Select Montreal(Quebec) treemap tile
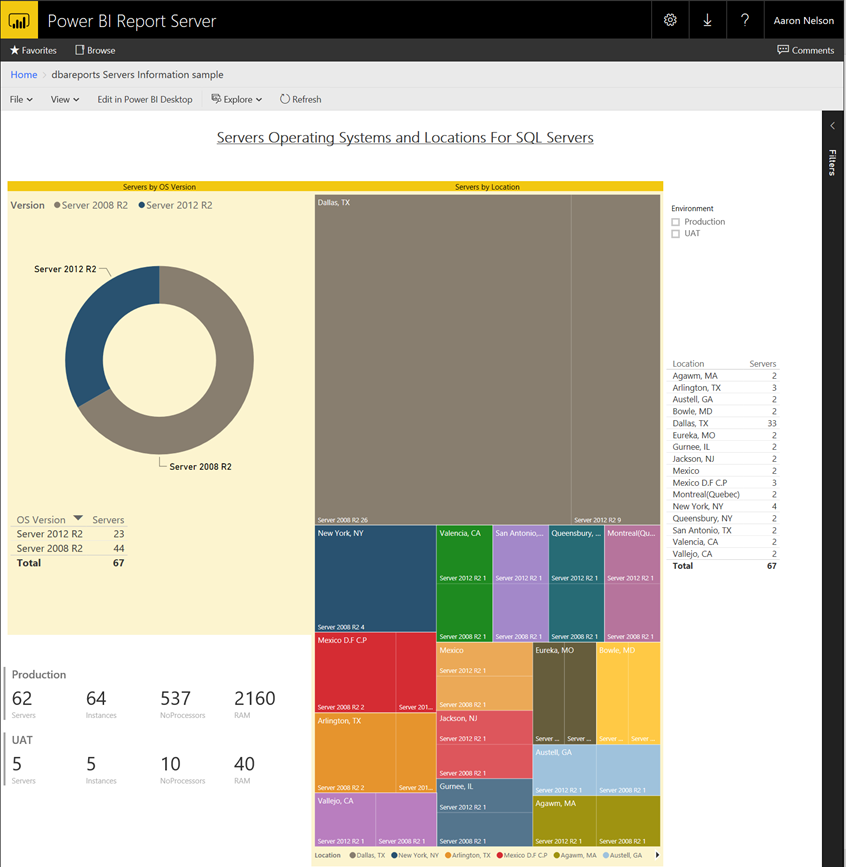Screen dimensions: 846x867 633,583
